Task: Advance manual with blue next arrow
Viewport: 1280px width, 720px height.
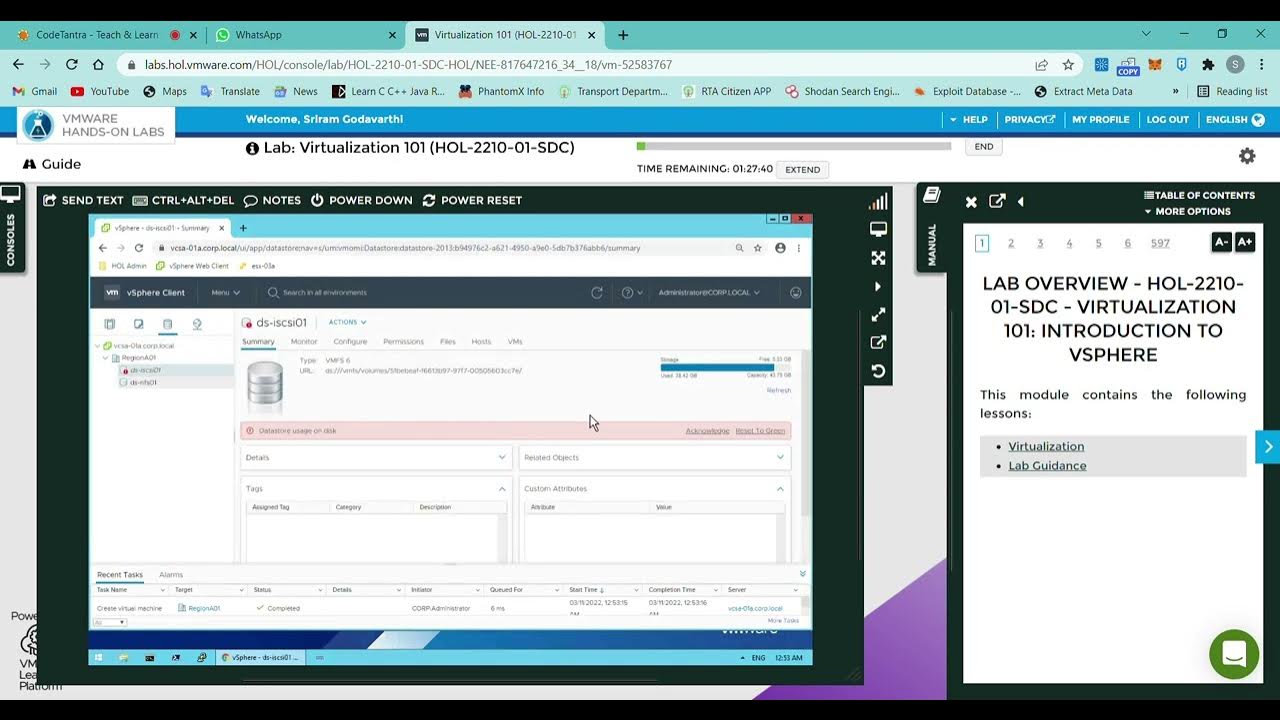Action: [x=1268, y=447]
